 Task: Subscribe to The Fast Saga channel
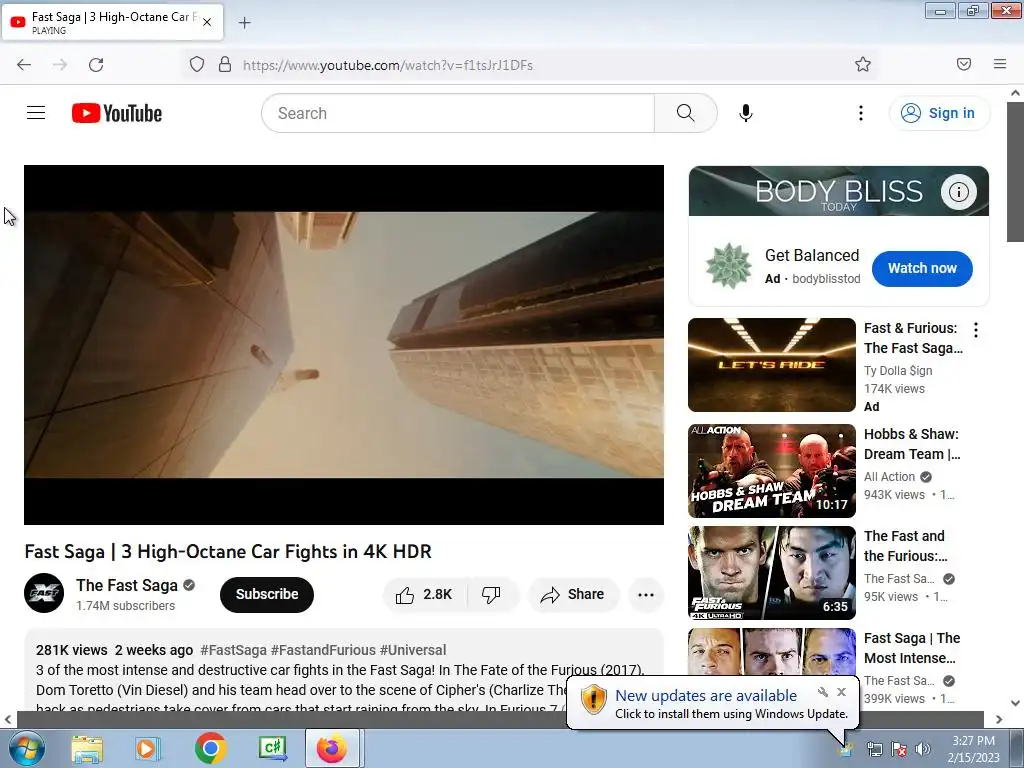pos(266,594)
